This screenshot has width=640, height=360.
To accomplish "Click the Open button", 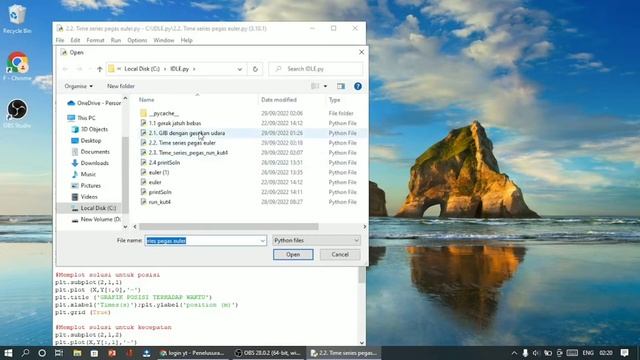I will [293, 254].
